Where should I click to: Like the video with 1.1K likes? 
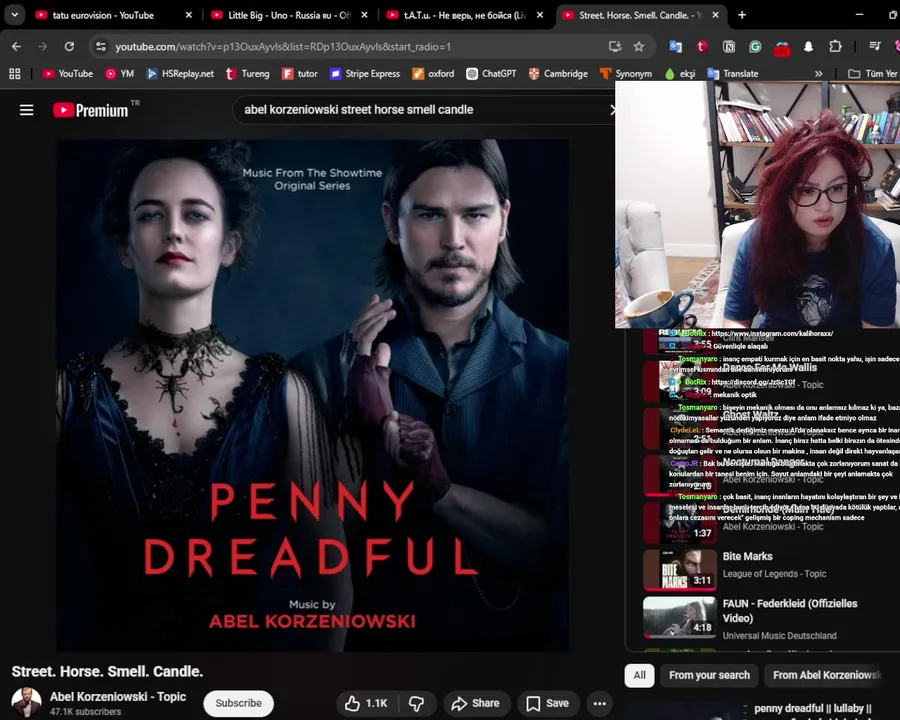point(367,703)
